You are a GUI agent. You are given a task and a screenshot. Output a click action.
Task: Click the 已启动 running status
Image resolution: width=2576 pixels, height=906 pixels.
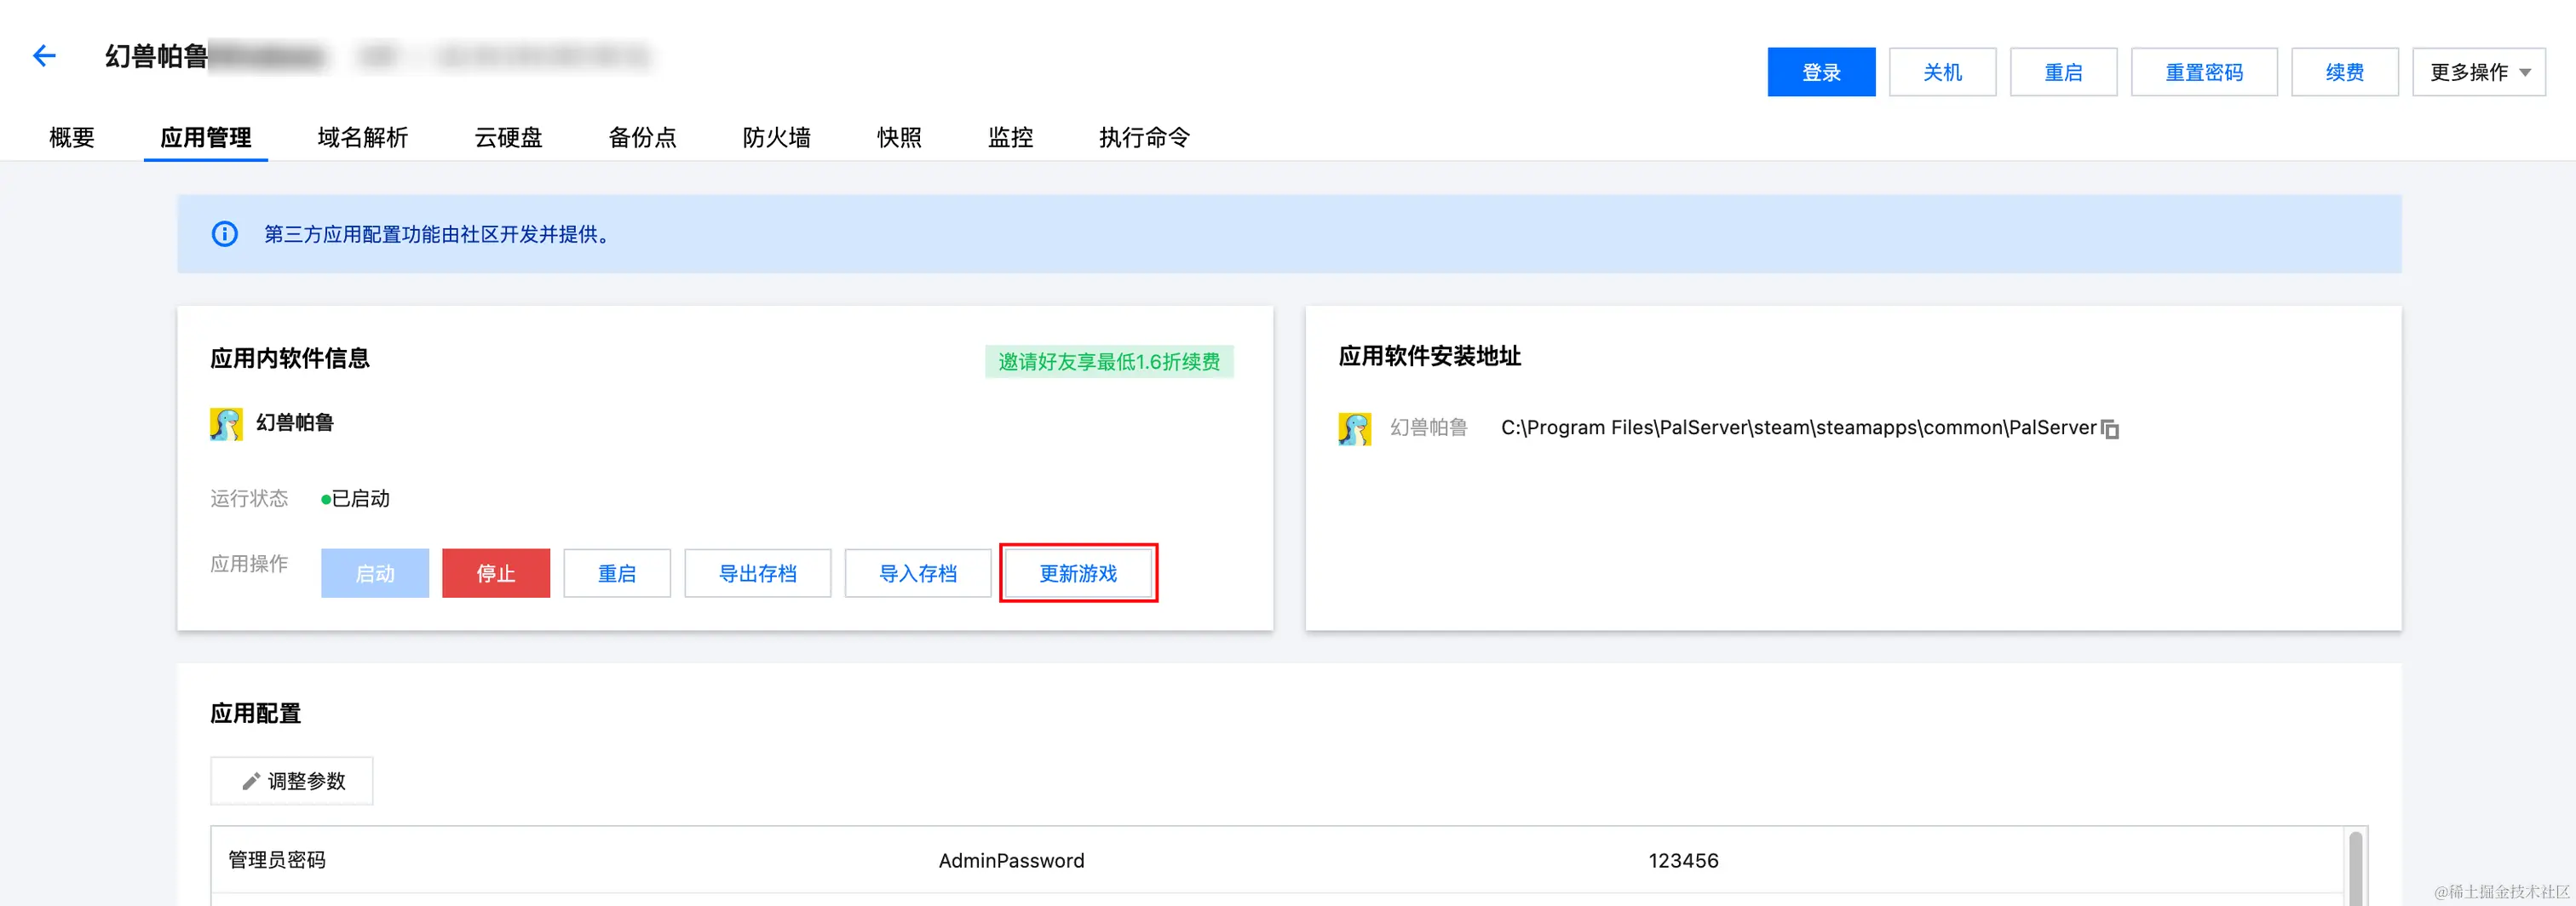click(x=355, y=499)
